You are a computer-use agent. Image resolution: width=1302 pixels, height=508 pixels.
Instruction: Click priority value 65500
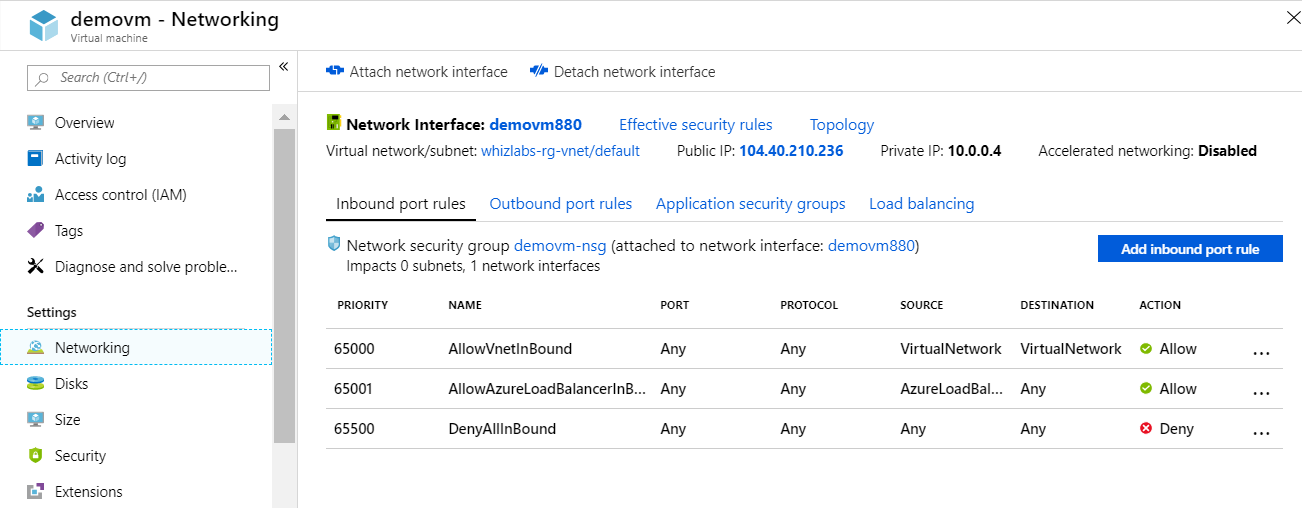[355, 429]
